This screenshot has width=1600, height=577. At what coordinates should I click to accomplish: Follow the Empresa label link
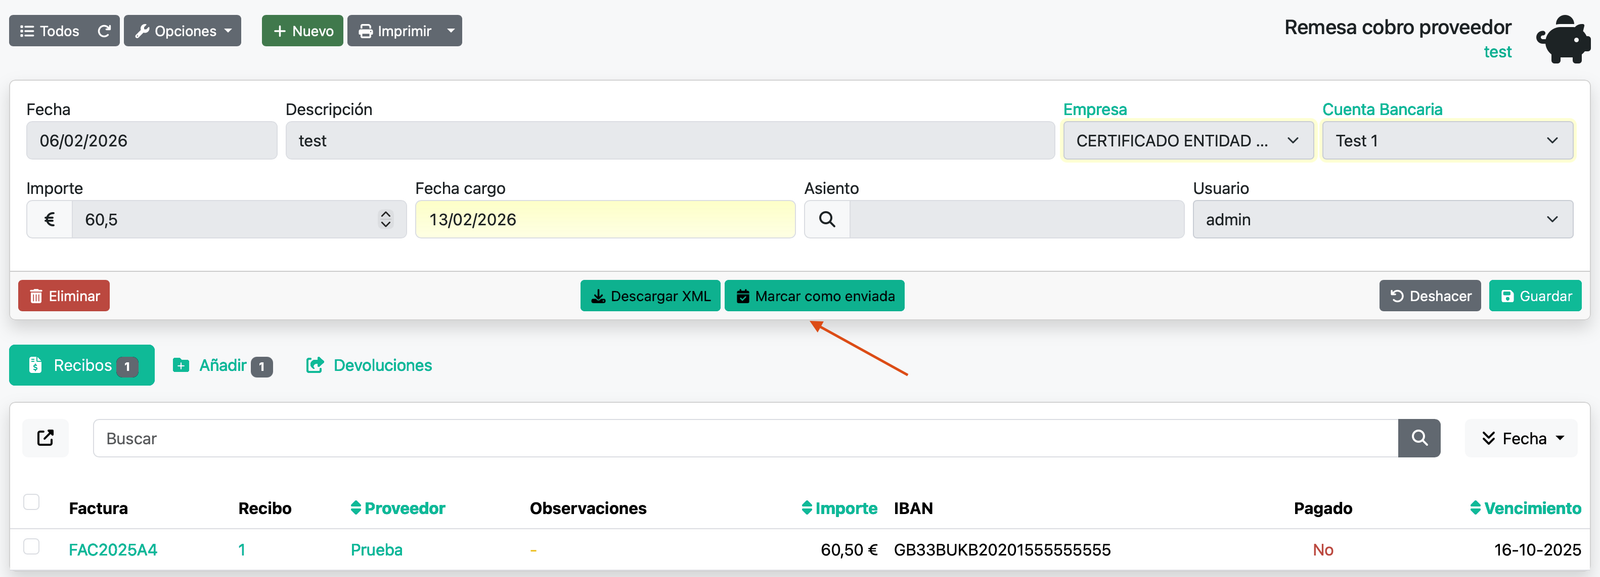(1095, 109)
